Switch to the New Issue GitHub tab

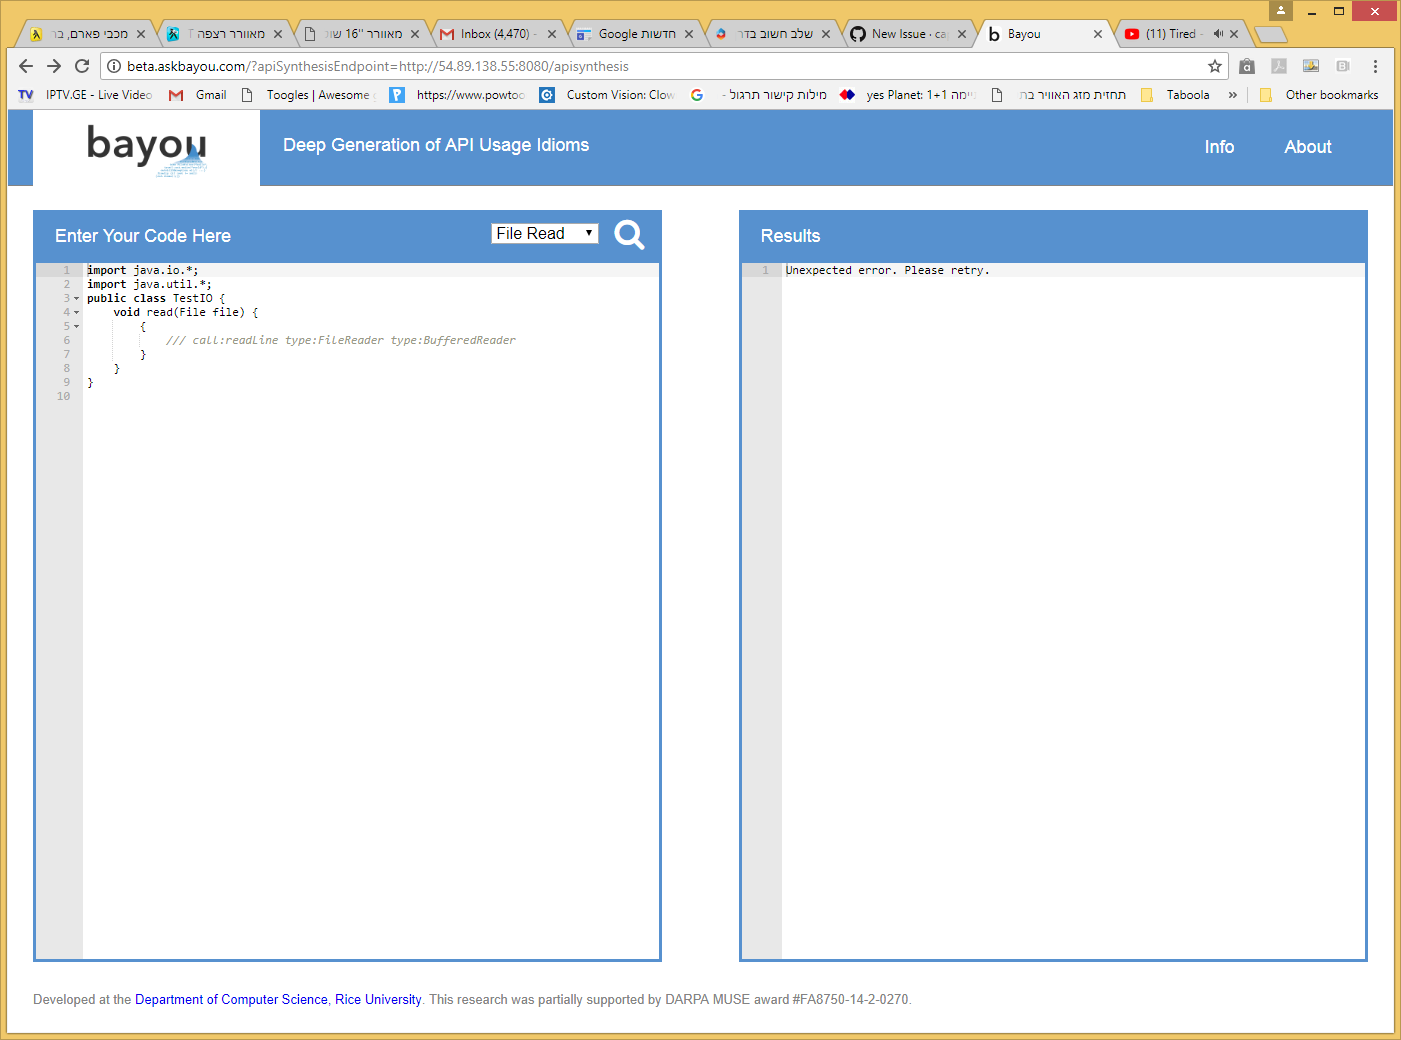[909, 34]
